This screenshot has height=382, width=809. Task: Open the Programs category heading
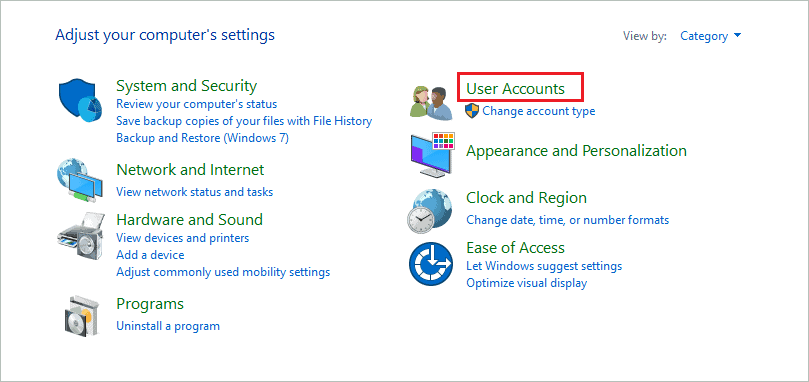[x=150, y=304]
